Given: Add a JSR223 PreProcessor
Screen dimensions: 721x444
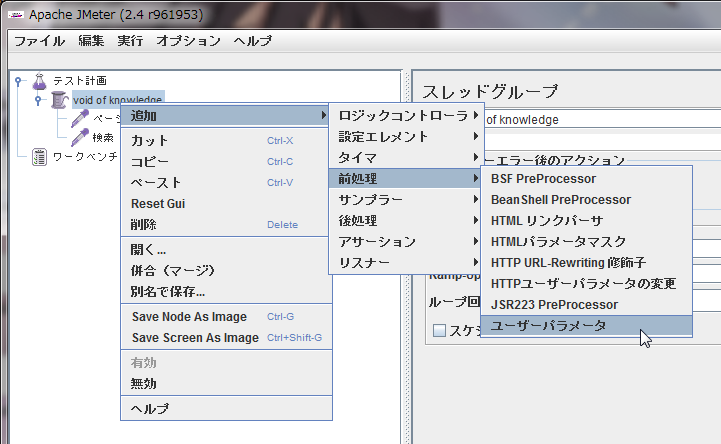Looking at the screenshot, I should pyautogui.click(x=586, y=305).
